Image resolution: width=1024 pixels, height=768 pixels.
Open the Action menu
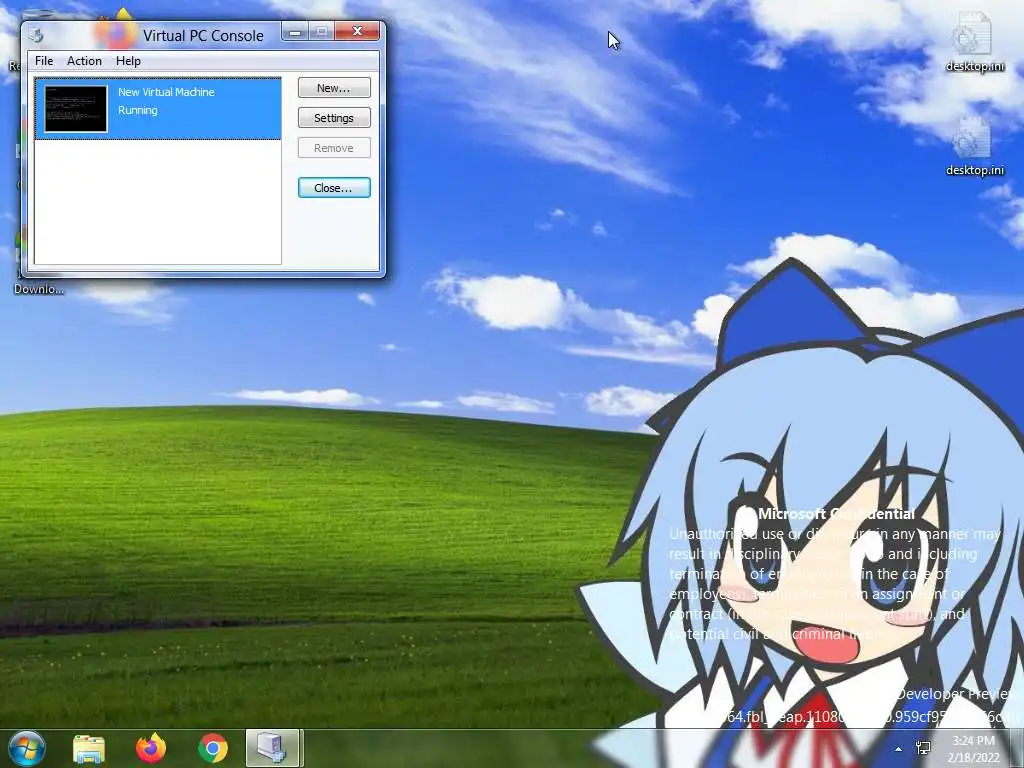click(84, 61)
